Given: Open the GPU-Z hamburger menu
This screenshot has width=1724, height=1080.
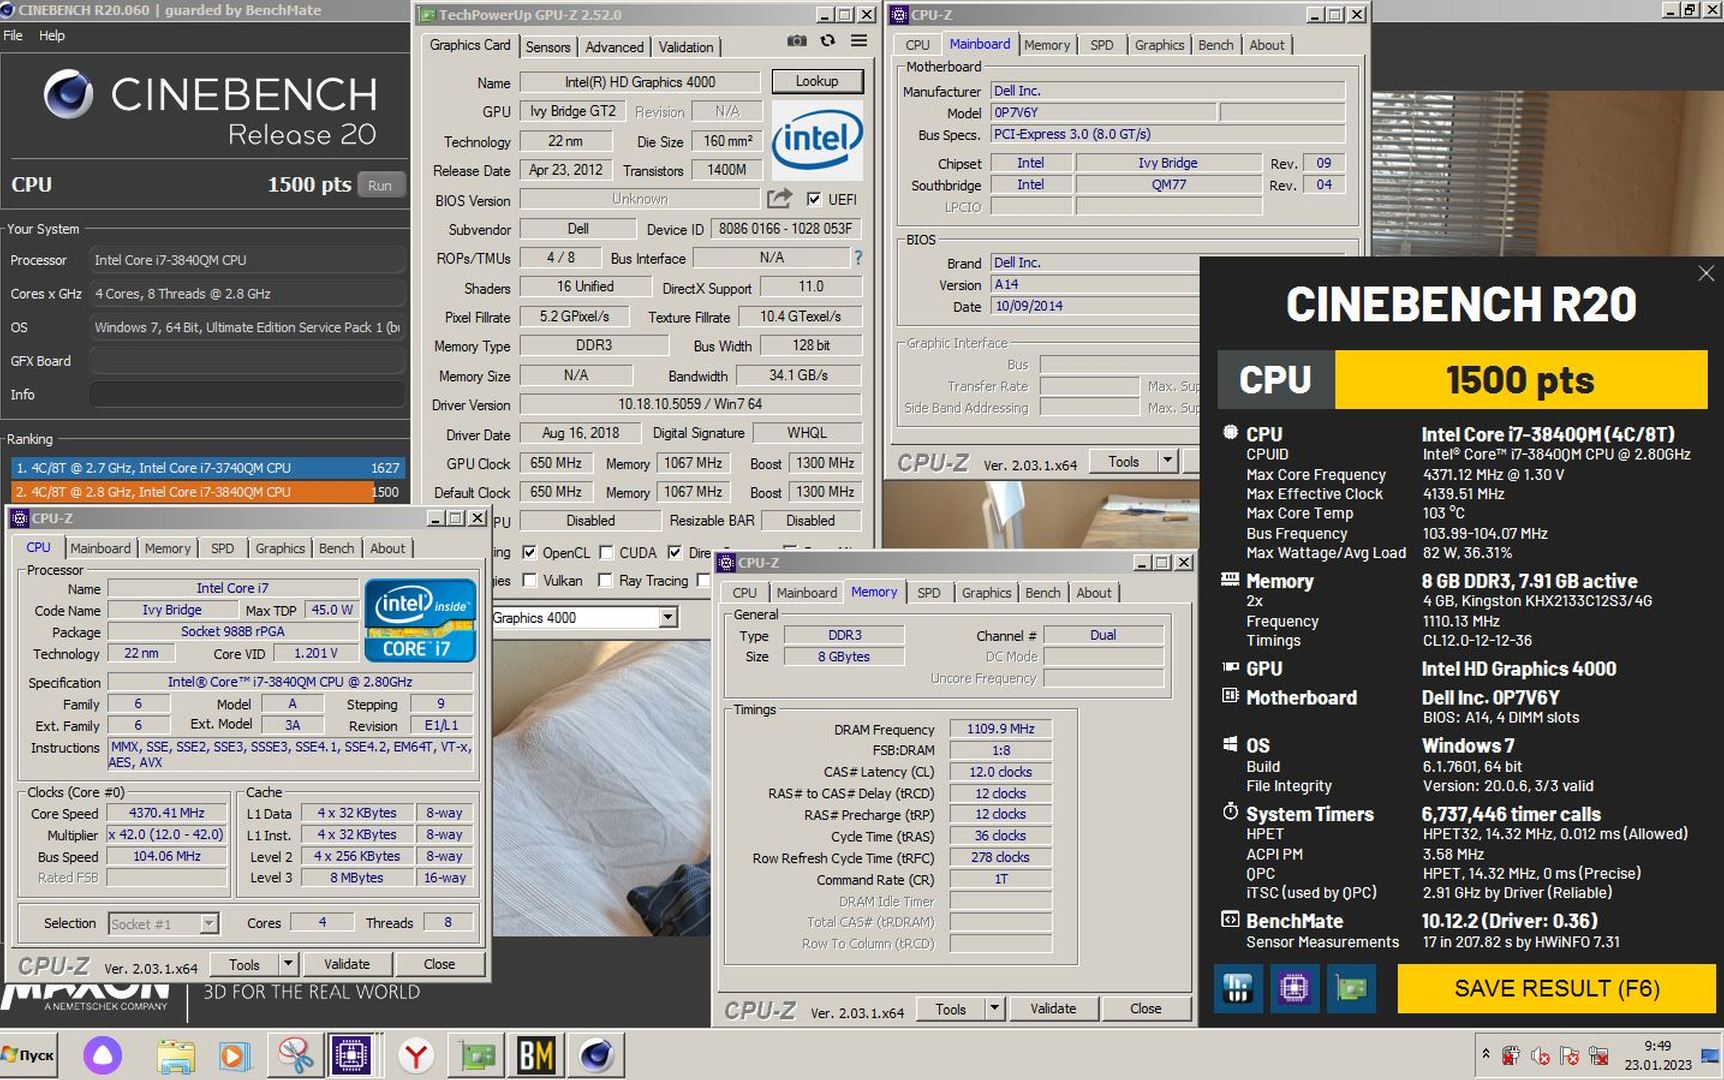Looking at the screenshot, I should point(859,41).
